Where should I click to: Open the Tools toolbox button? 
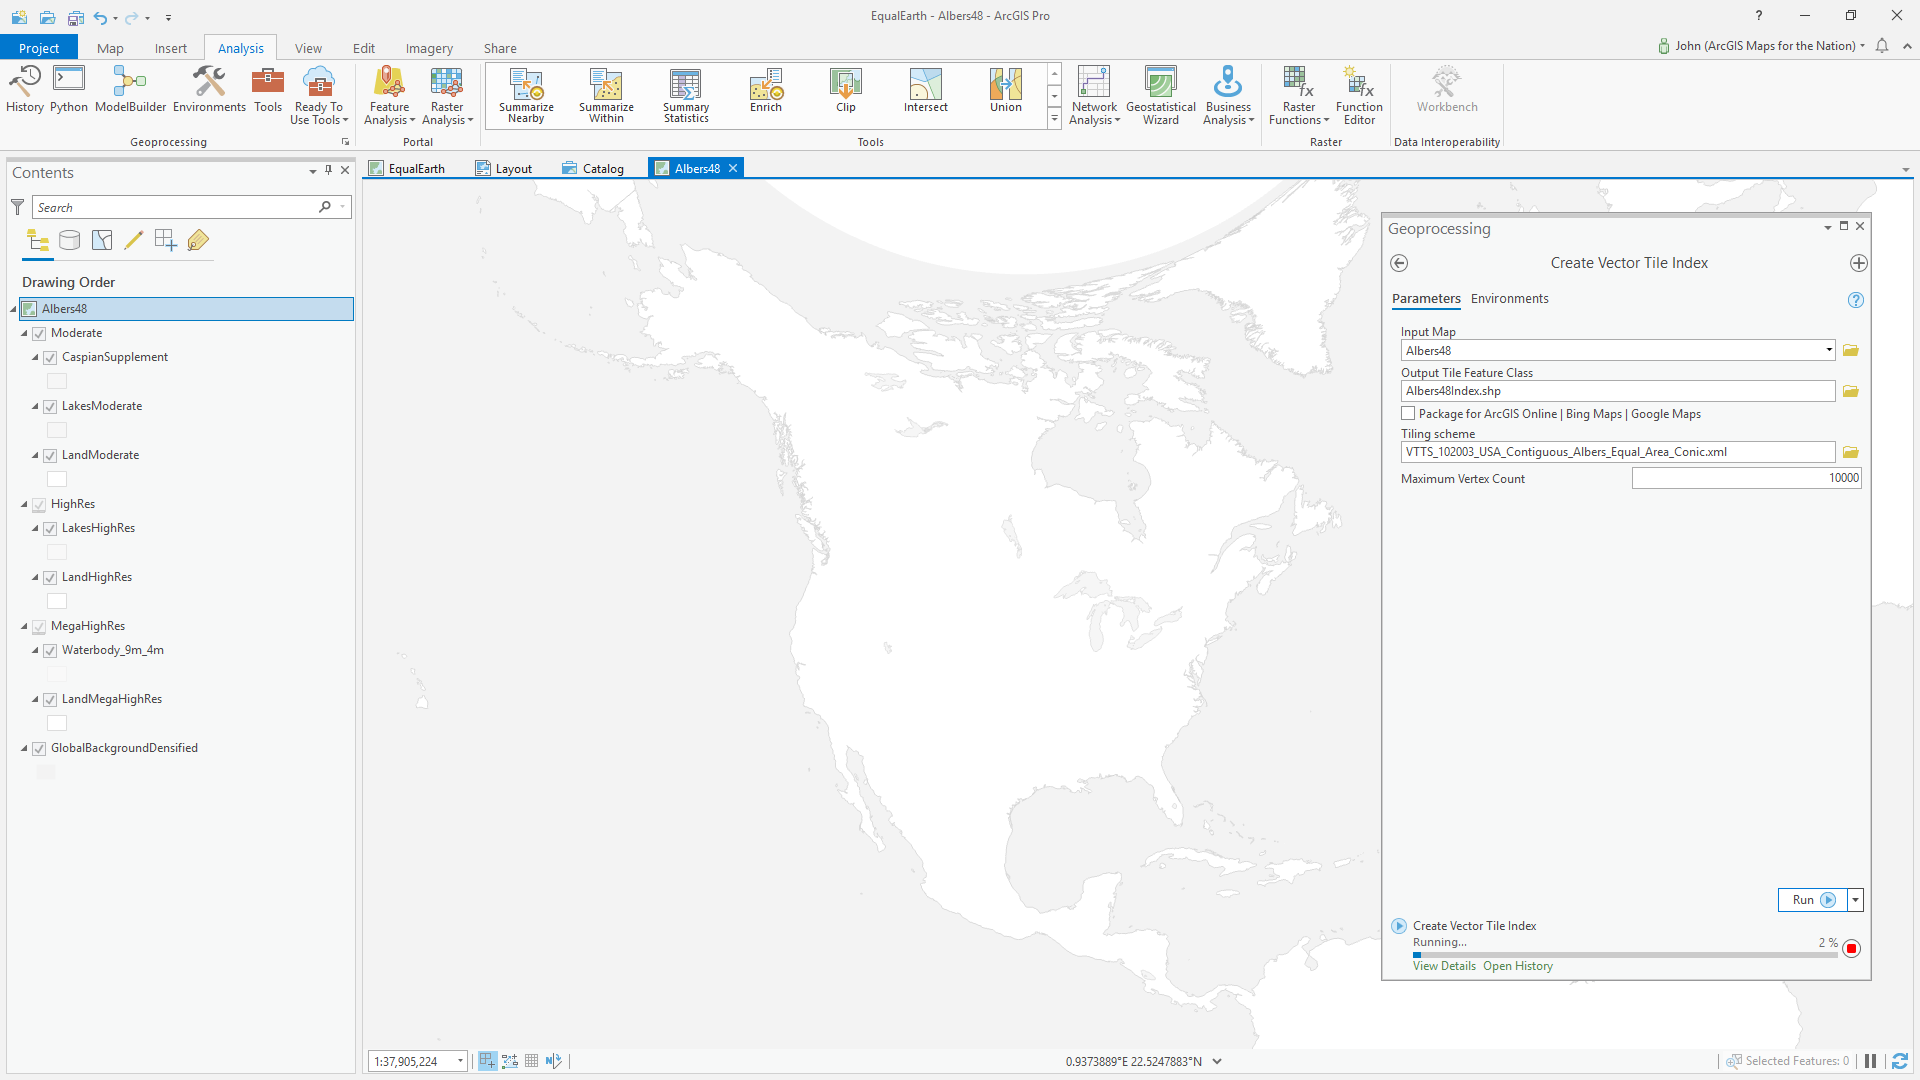268,90
